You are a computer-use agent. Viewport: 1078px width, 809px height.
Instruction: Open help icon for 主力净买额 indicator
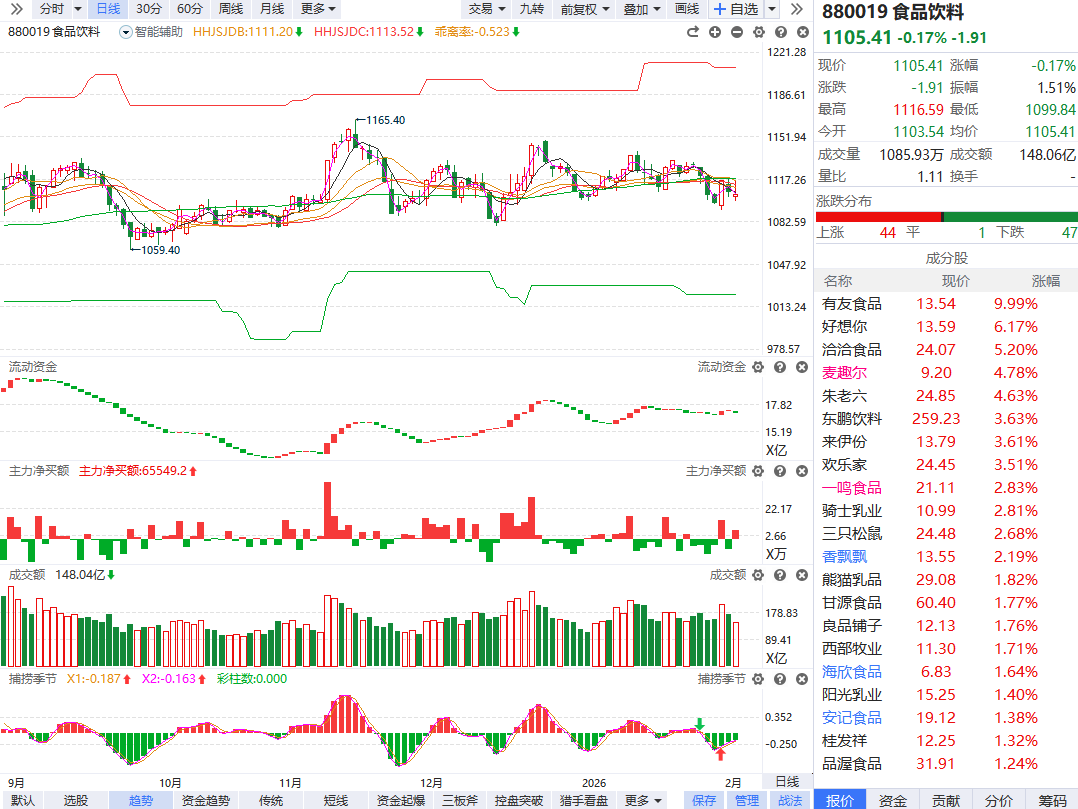pyautogui.click(x=779, y=471)
